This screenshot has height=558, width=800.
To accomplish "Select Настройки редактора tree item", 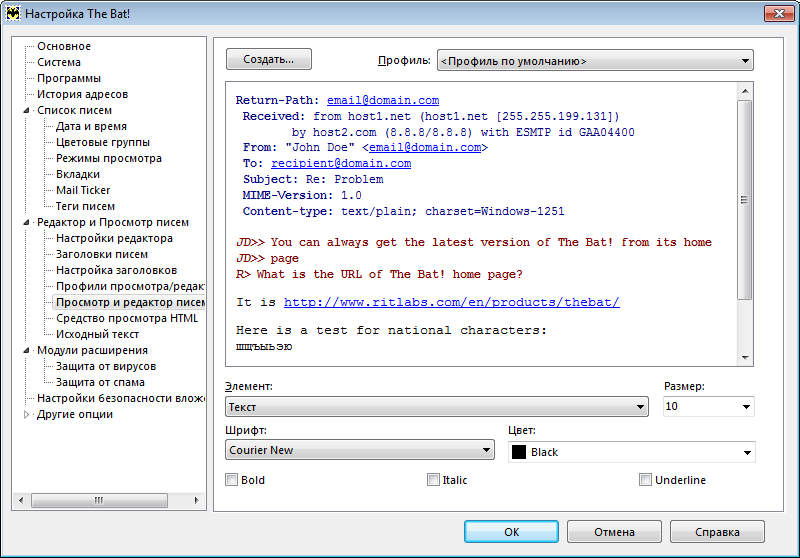I will click(114, 238).
